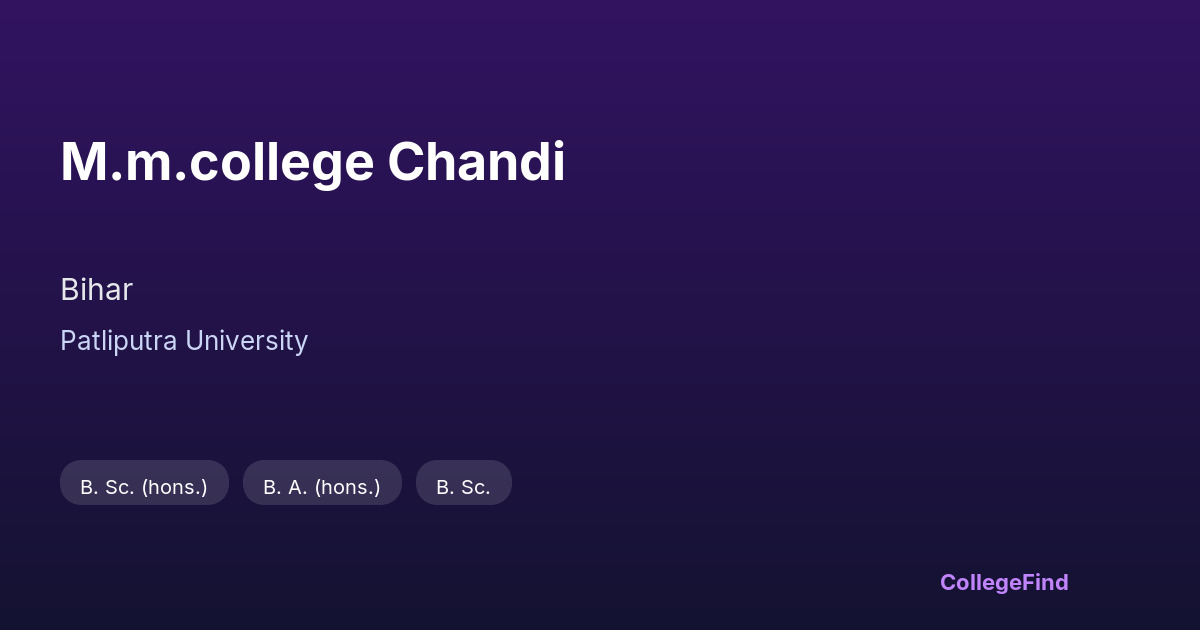Screen dimensions: 1200x630
Task: Click the CollegeFind logo text
Action: tap(1003, 582)
